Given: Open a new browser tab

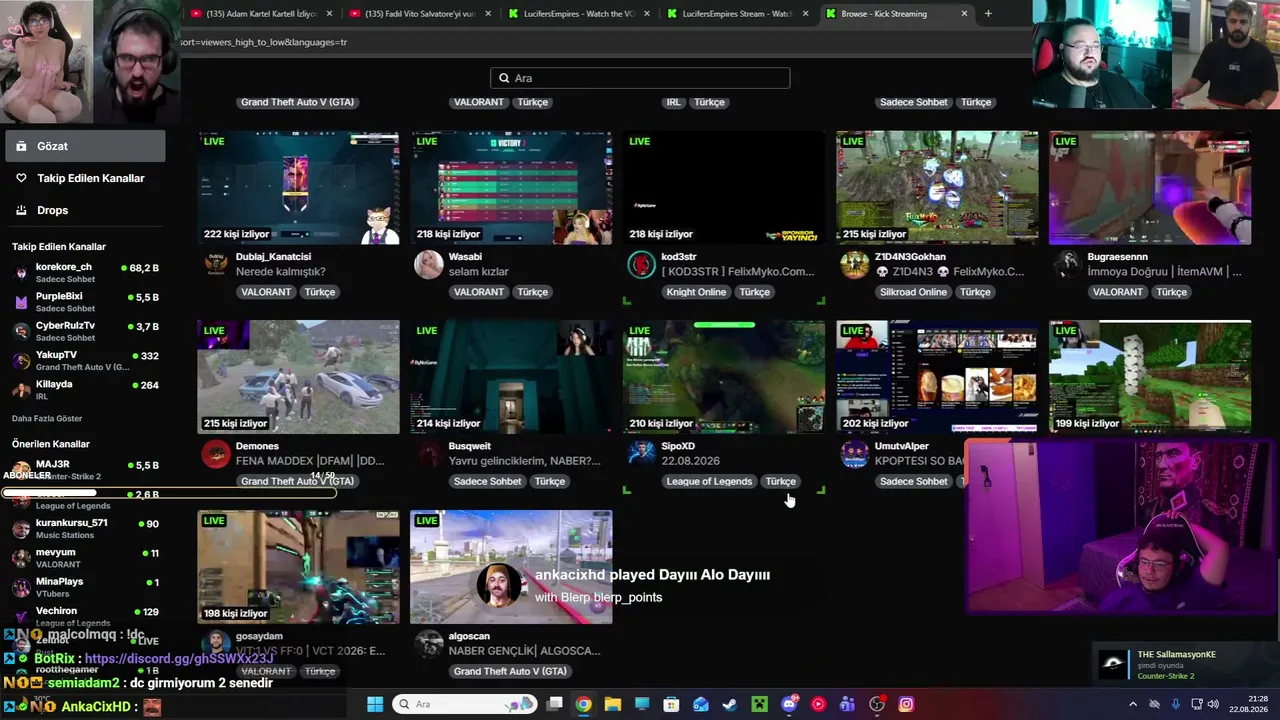Looking at the screenshot, I should pyautogui.click(x=988, y=14).
